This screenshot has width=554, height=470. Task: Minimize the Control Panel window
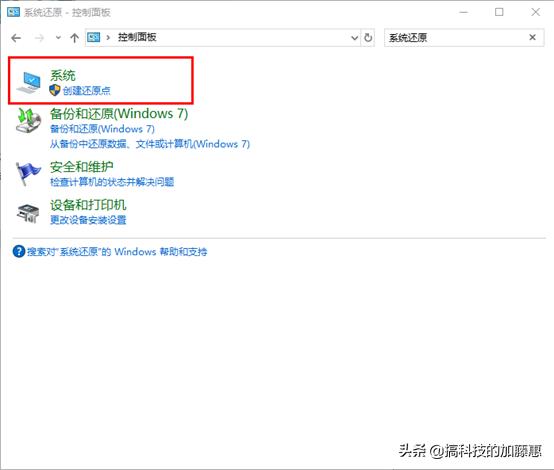click(464, 12)
